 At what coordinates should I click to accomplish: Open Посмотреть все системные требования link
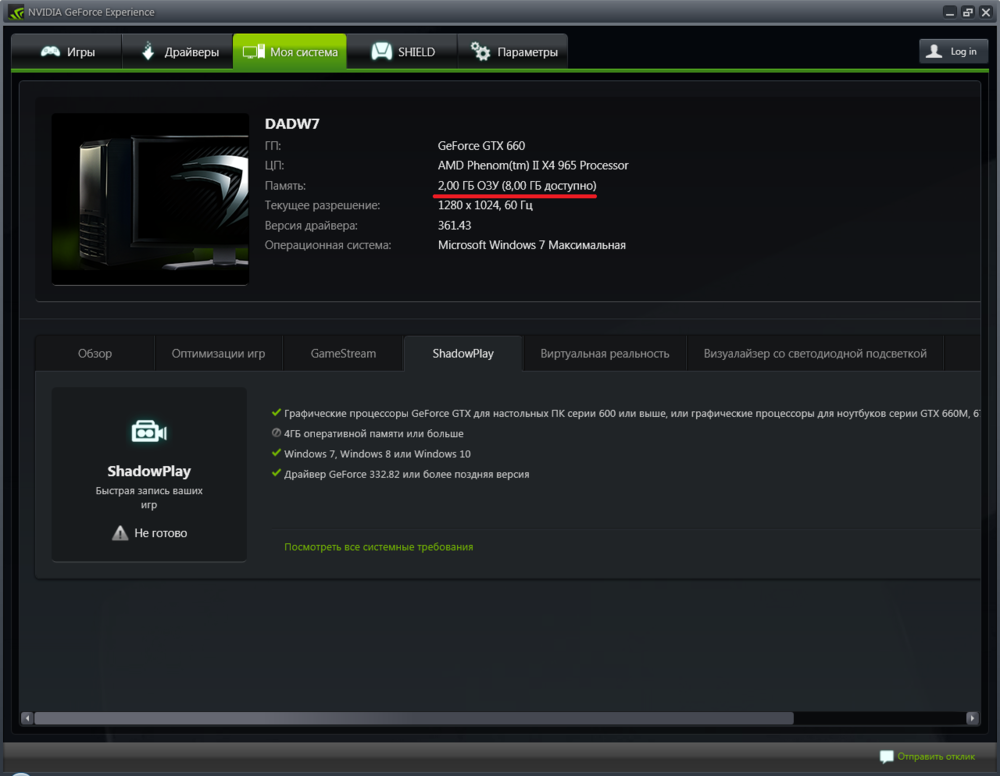pyautogui.click(x=379, y=546)
